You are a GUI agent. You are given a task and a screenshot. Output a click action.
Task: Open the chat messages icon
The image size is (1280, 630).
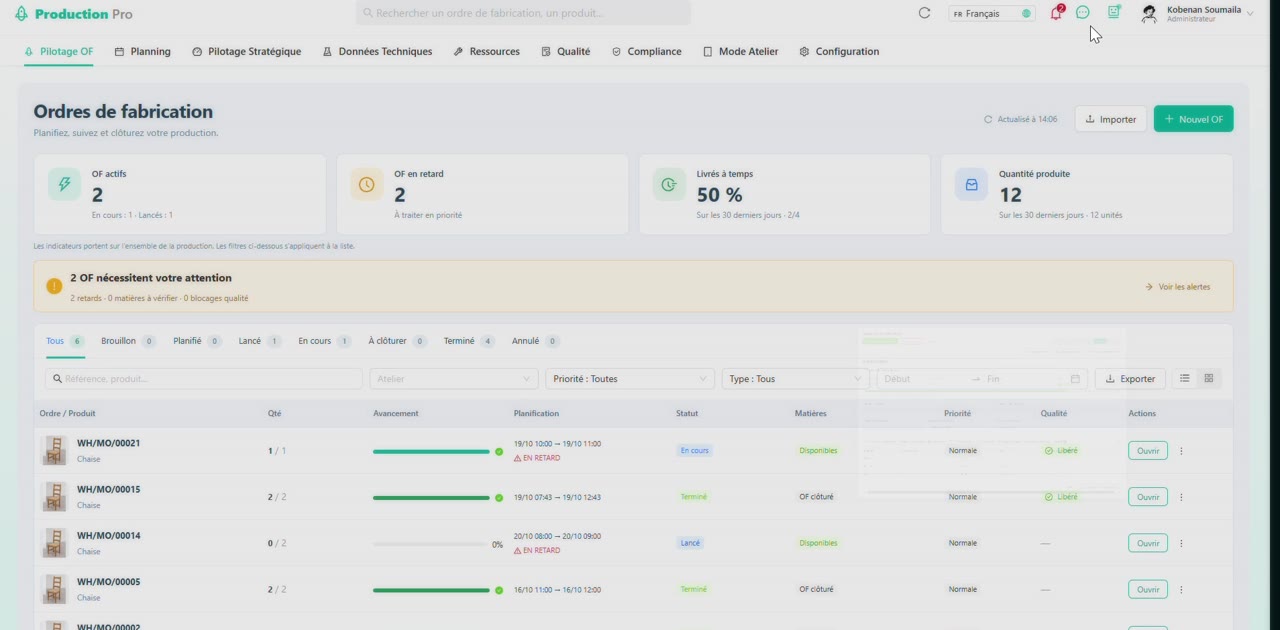coord(1082,13)
